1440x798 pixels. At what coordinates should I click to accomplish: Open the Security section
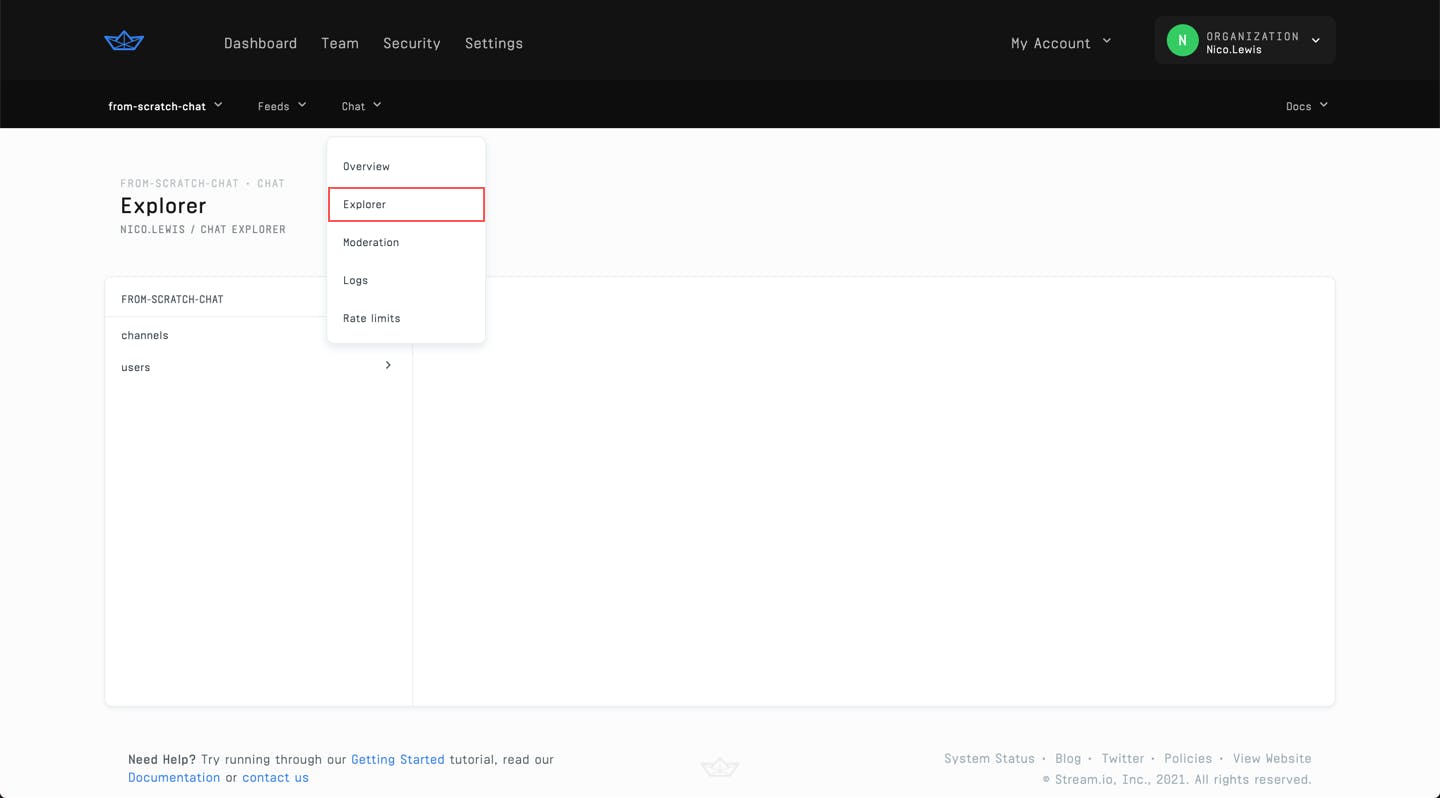tap(412, 43)
